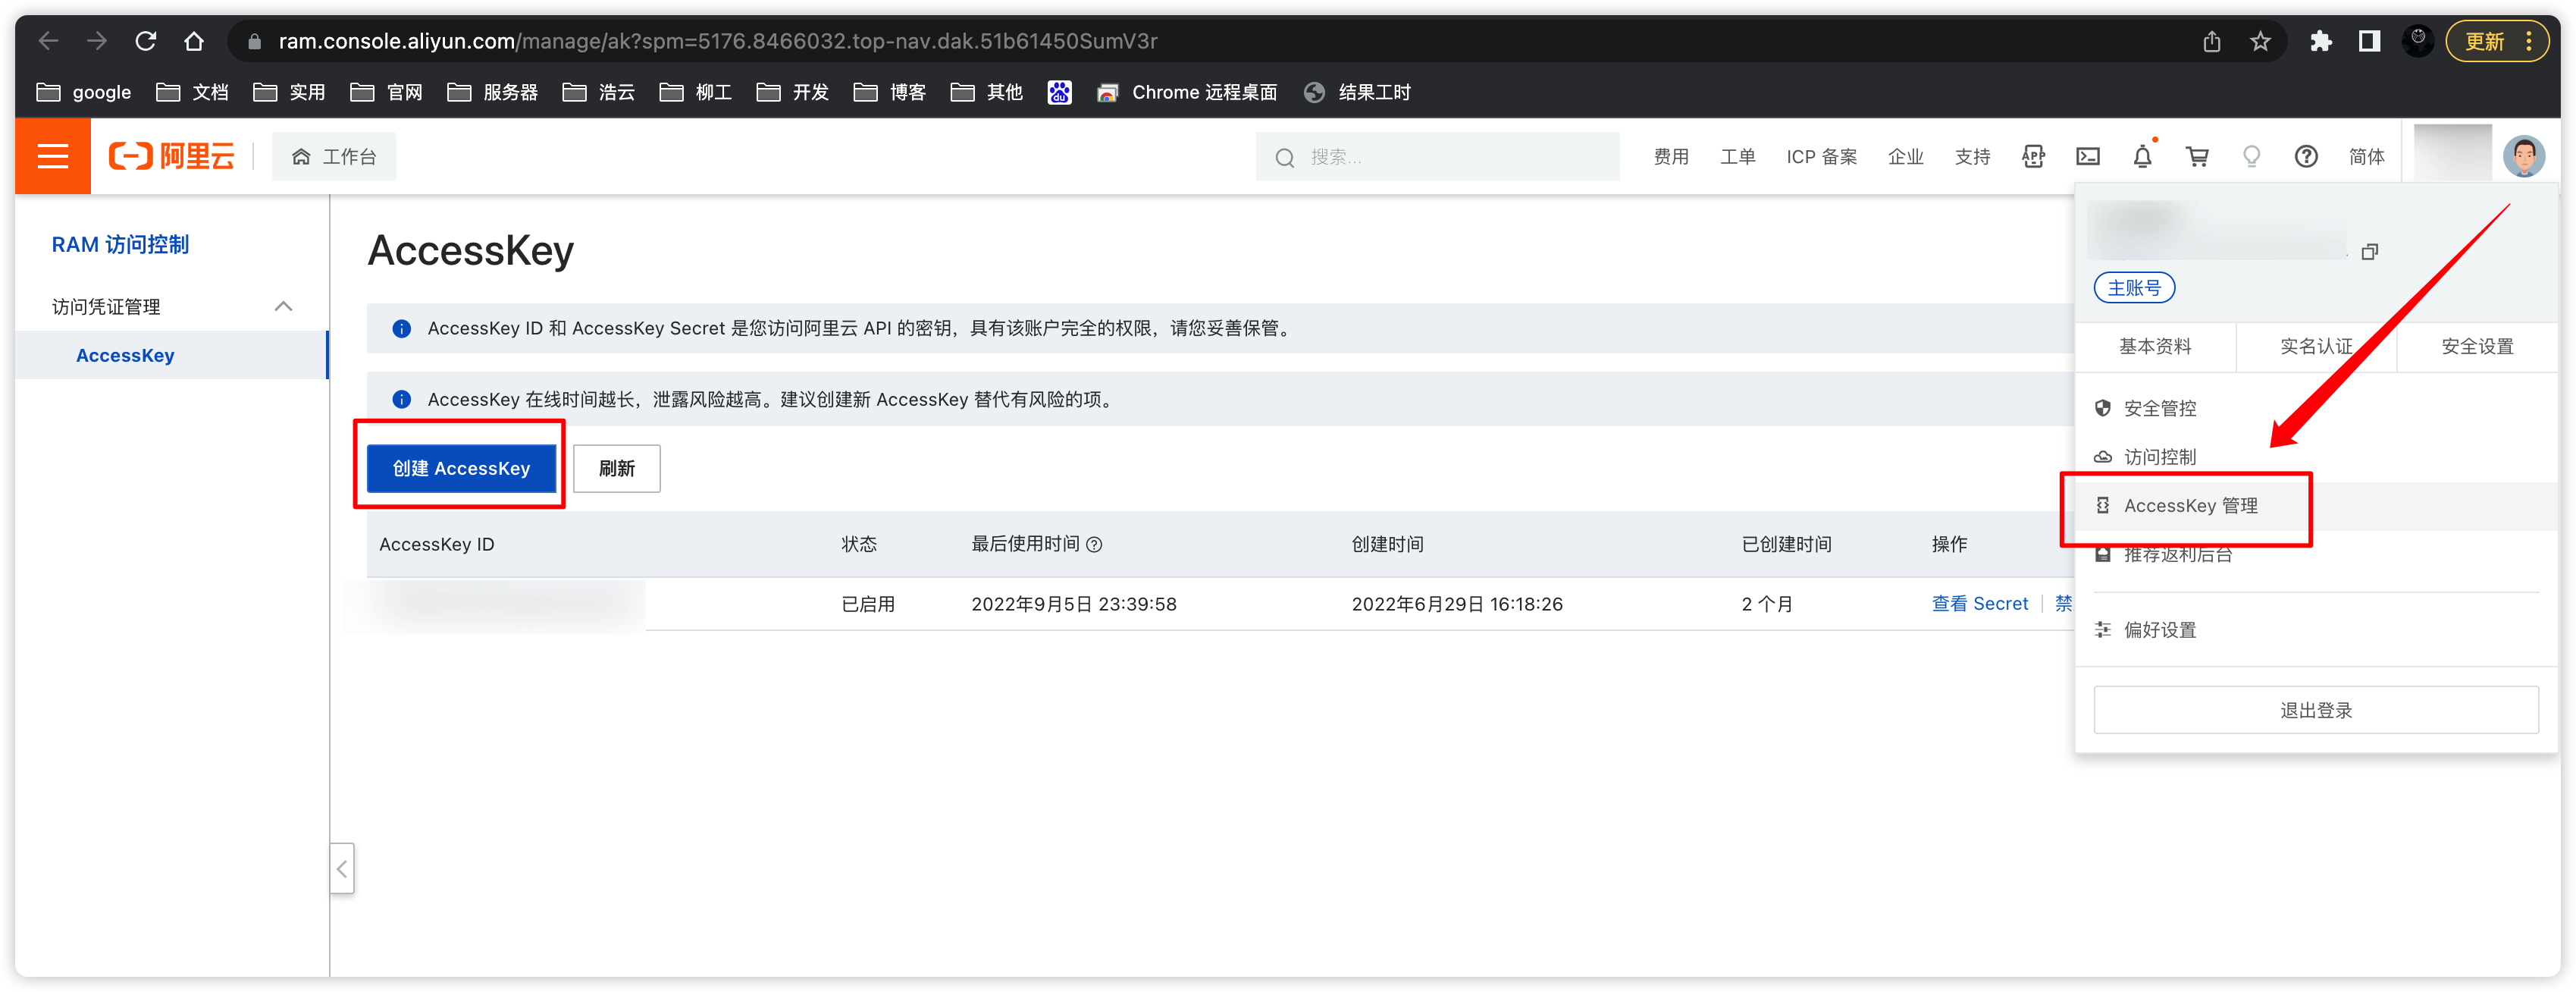This screenshot has width=2576, height=992.
Task: Open the 其他 bookmarks folder
Action: coord(987,92)
